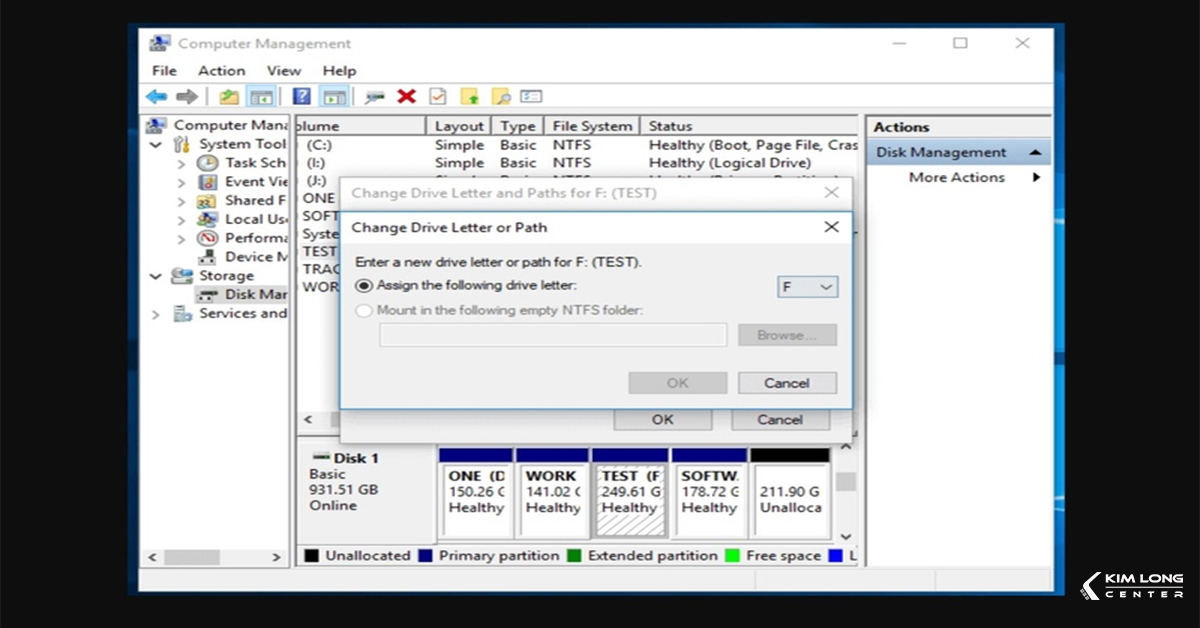Select the Performance node in System Tools

click(x=247, y=237)
